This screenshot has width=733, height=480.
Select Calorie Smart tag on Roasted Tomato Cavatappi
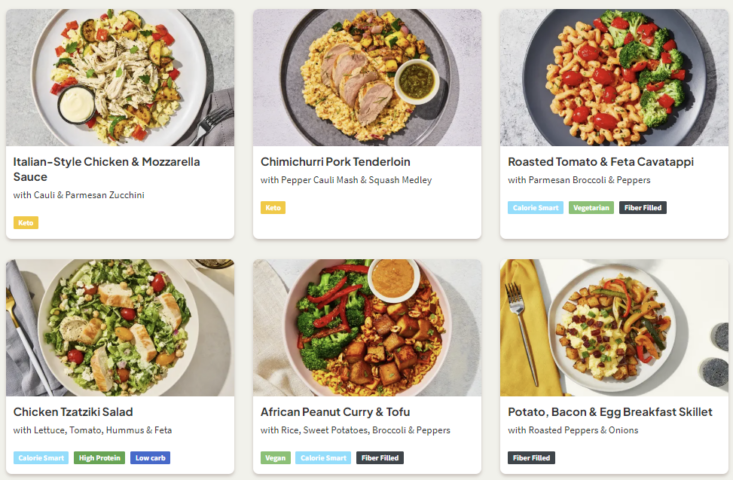[536, 208]
